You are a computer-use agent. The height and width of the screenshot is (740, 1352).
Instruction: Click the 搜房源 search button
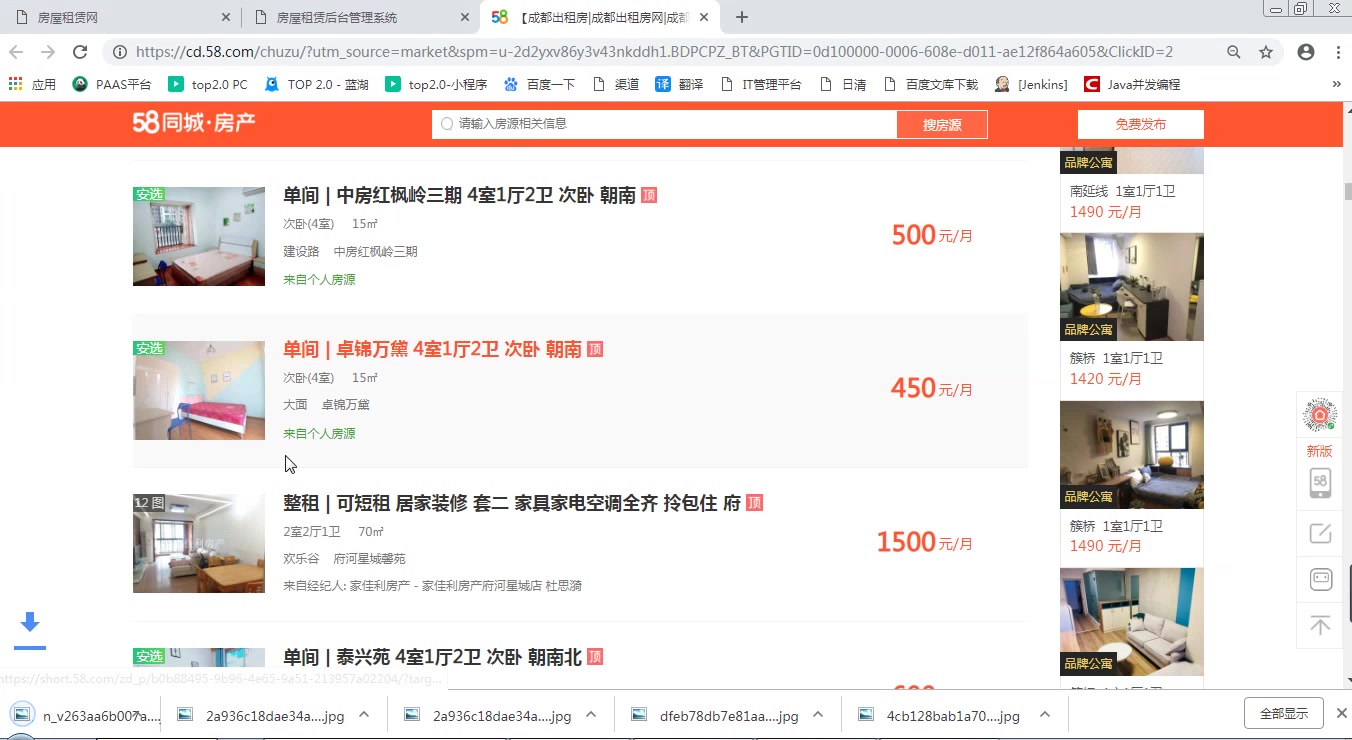click(942, 124)
